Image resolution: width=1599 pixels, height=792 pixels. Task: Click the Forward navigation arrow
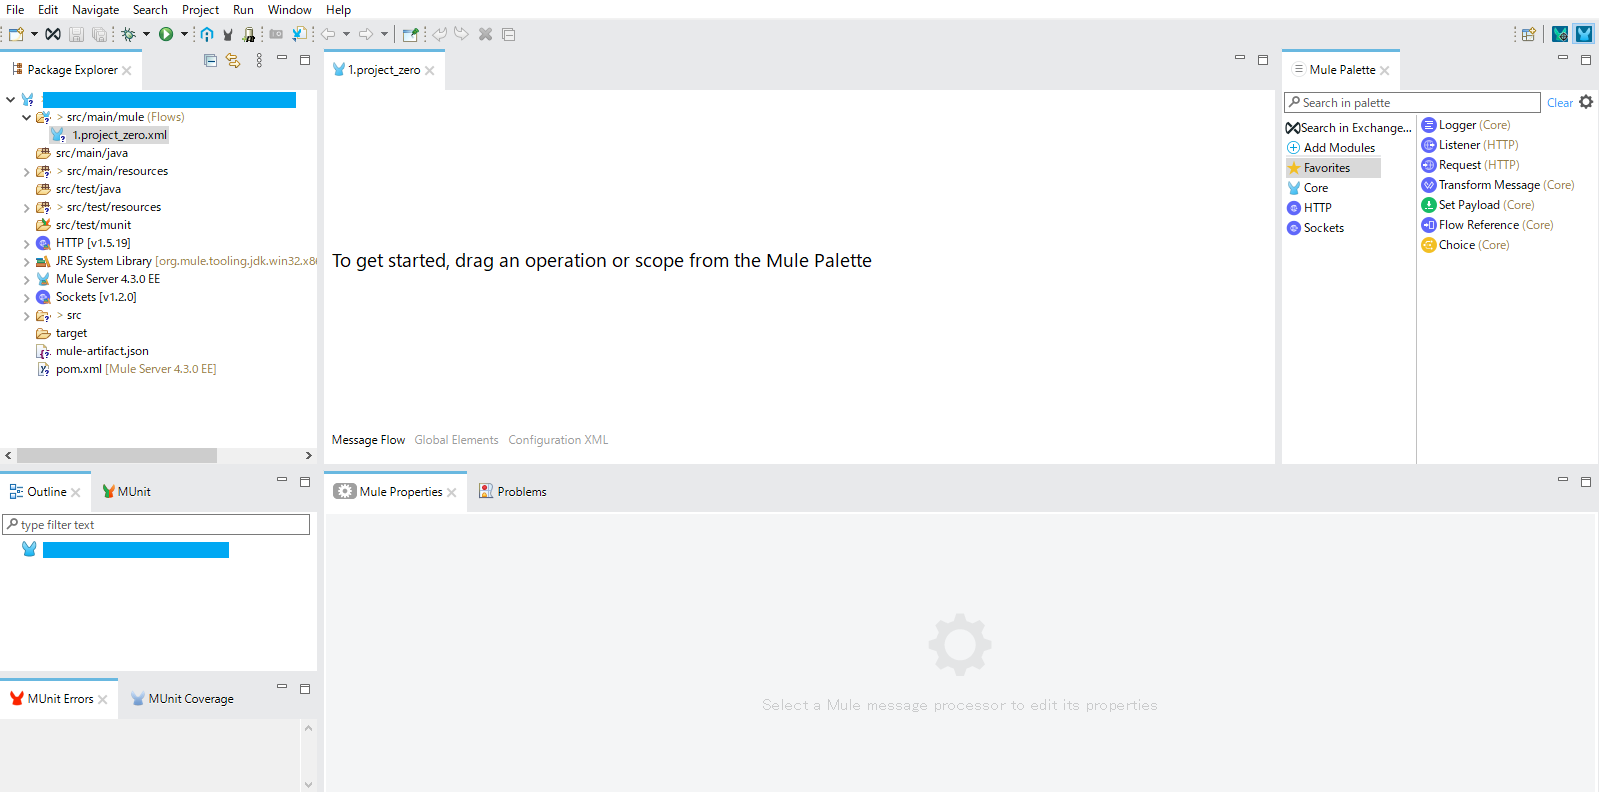coord(366,34)
